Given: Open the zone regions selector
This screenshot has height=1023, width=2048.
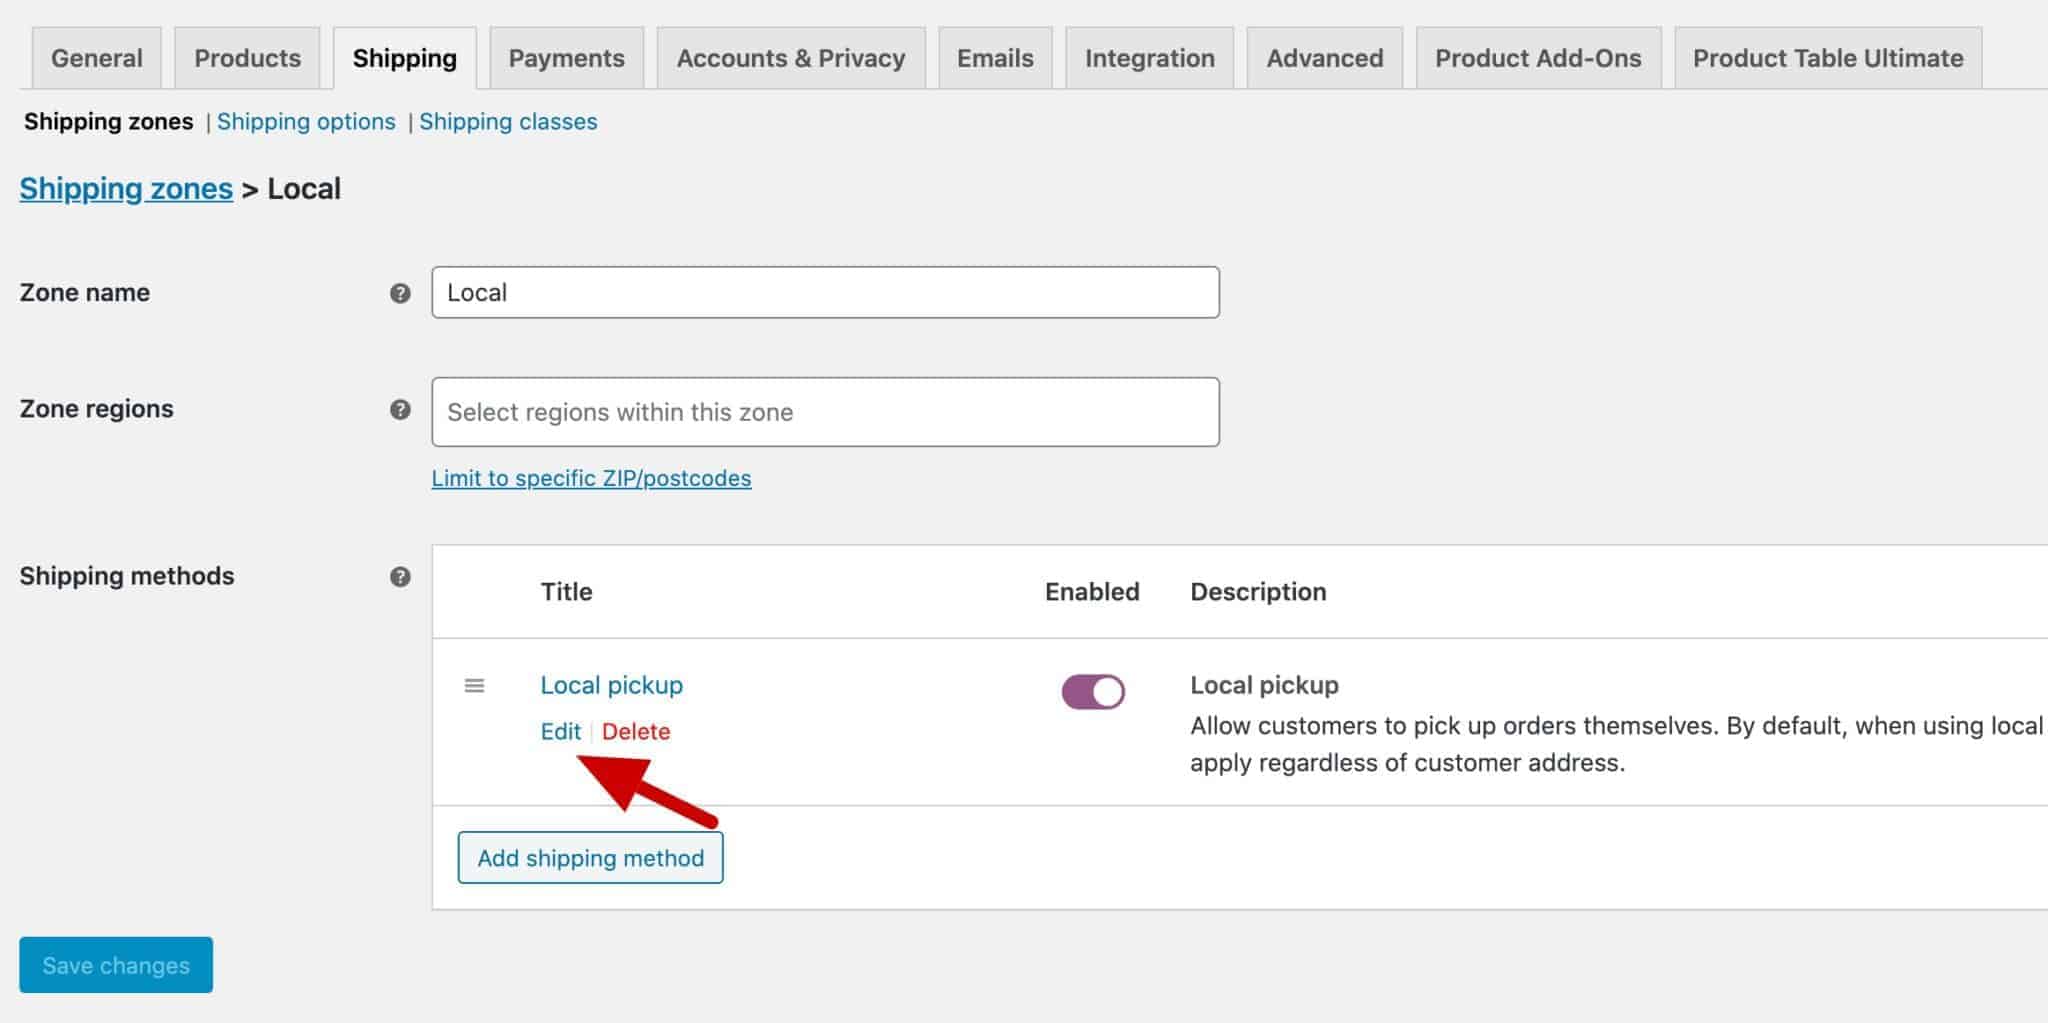Looking at the screenshot, I should pos(824,411).
